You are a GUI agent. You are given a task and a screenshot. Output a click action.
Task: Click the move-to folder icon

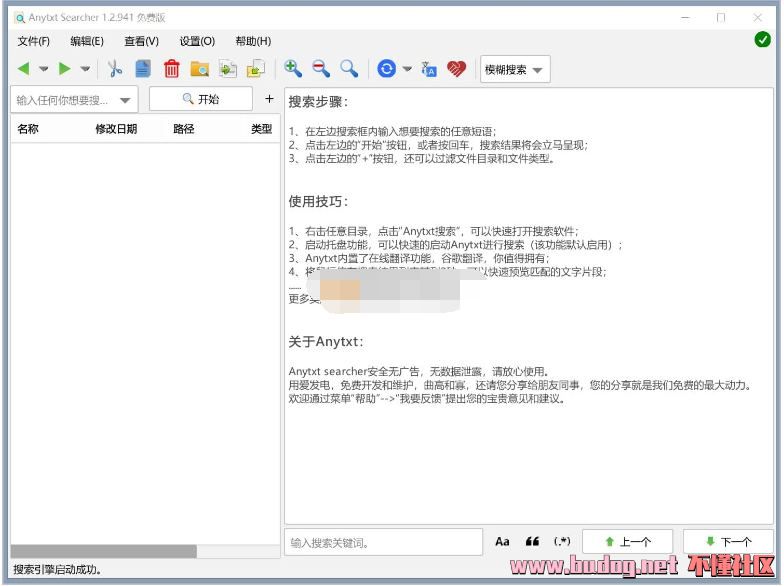tap(256, 68)
